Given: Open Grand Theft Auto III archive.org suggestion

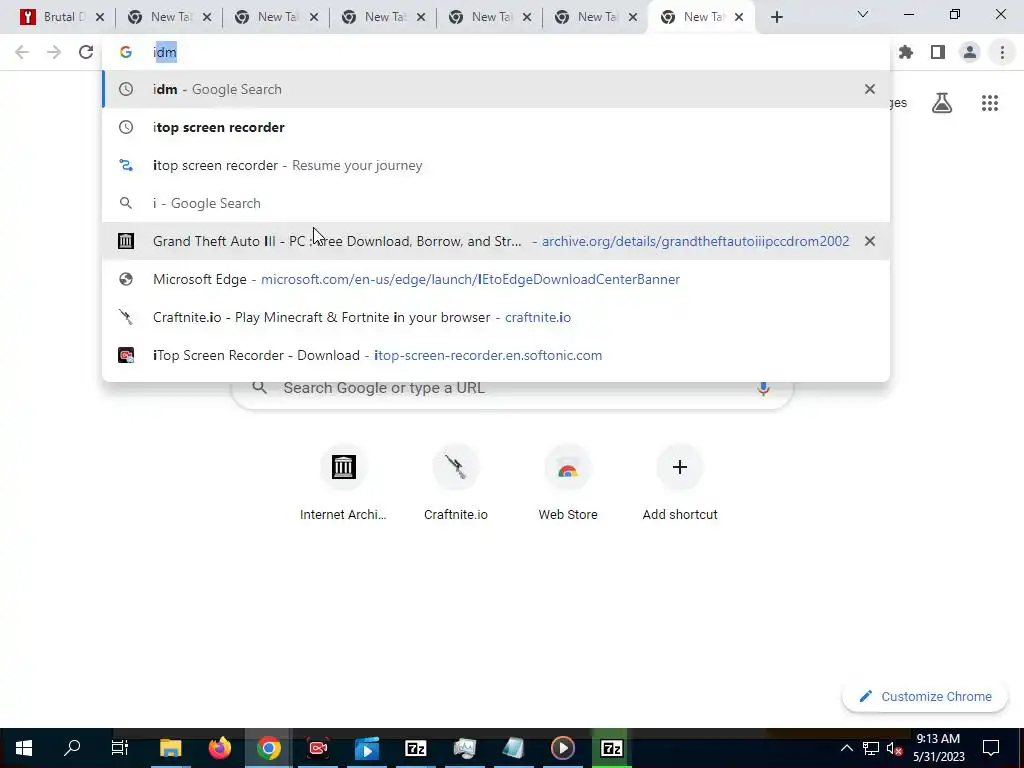Looking at the screenshot, I should point(496,241).
